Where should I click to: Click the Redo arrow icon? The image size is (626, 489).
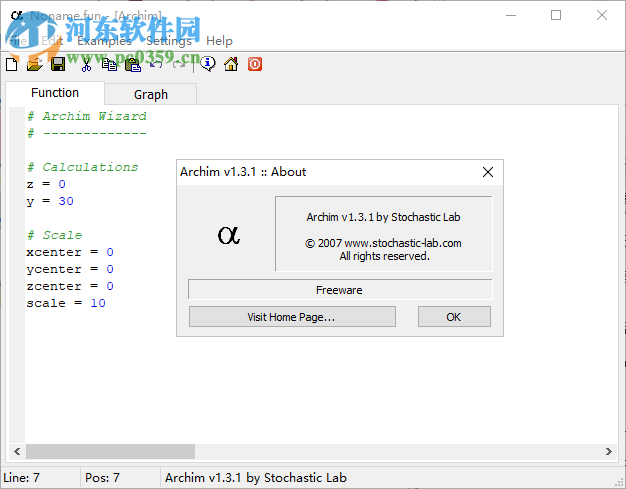(179, 64)
